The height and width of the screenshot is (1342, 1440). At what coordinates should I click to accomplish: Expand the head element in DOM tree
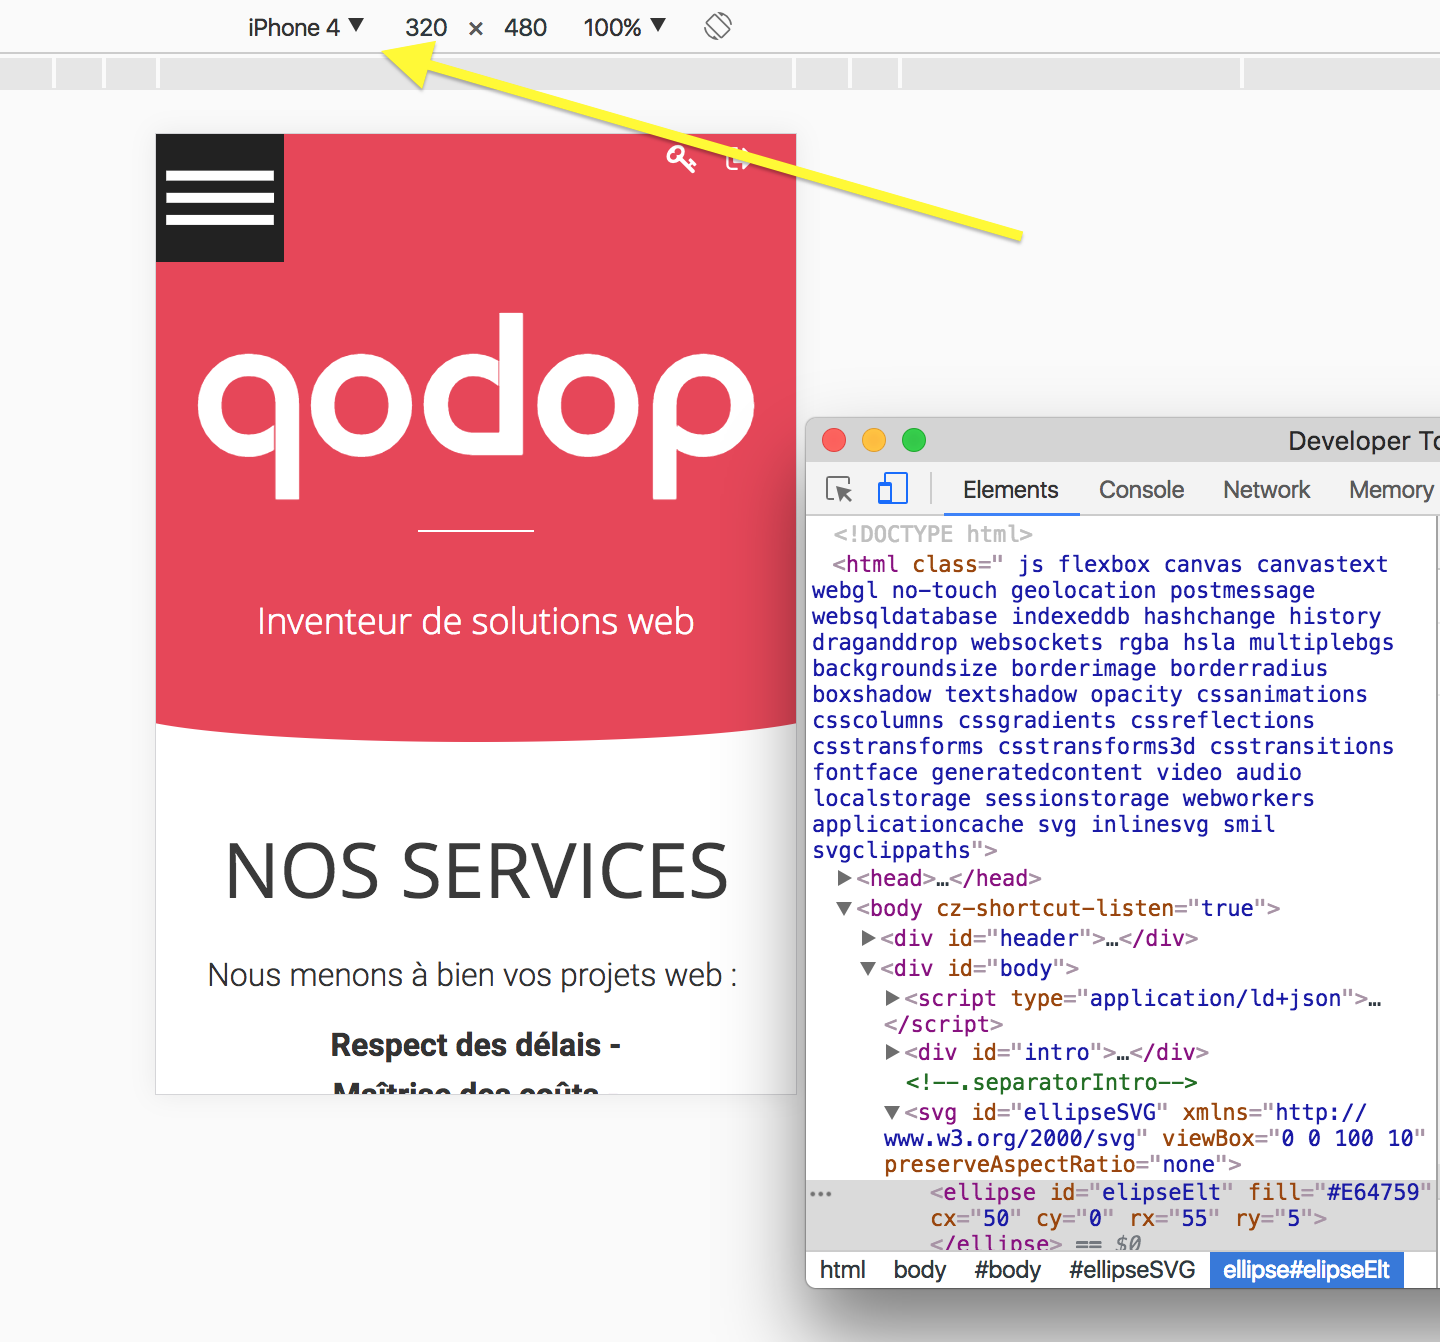click(845, 878)
